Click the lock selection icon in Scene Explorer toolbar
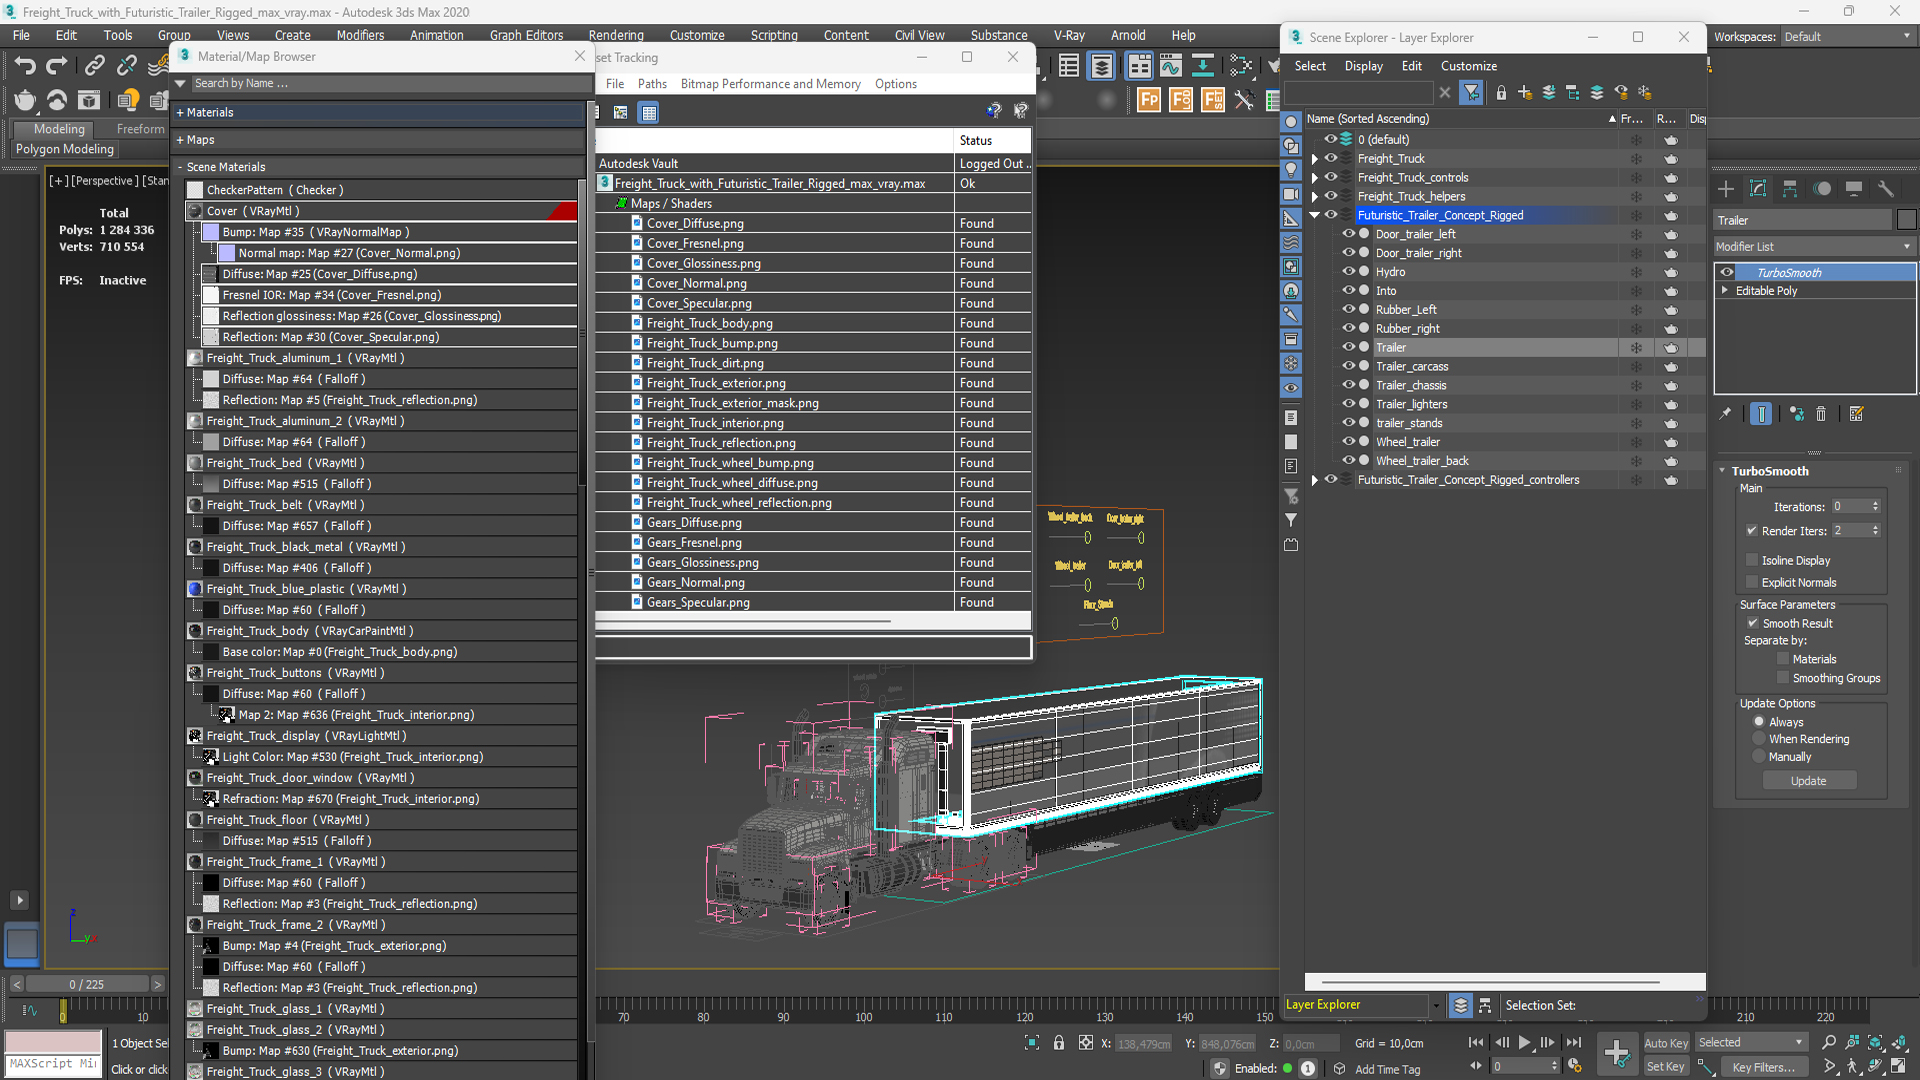Viewport: 1920px width, 1080px height. 1501,93
